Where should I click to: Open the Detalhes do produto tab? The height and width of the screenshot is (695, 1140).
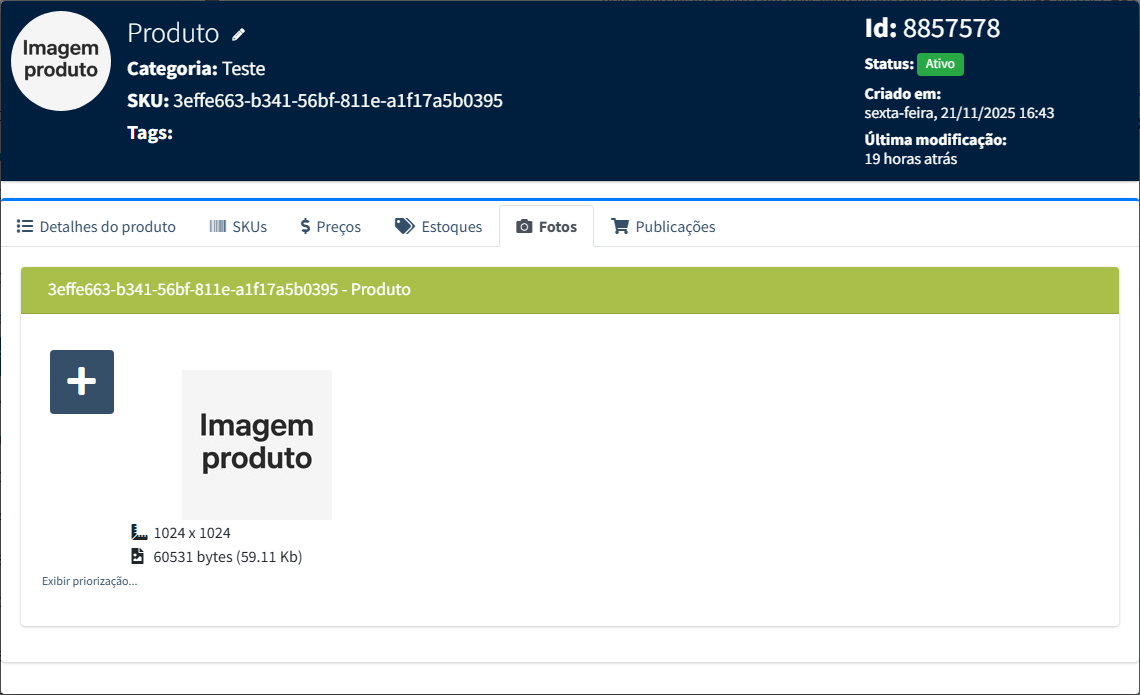pyautogui.click(x=96, y=227)
